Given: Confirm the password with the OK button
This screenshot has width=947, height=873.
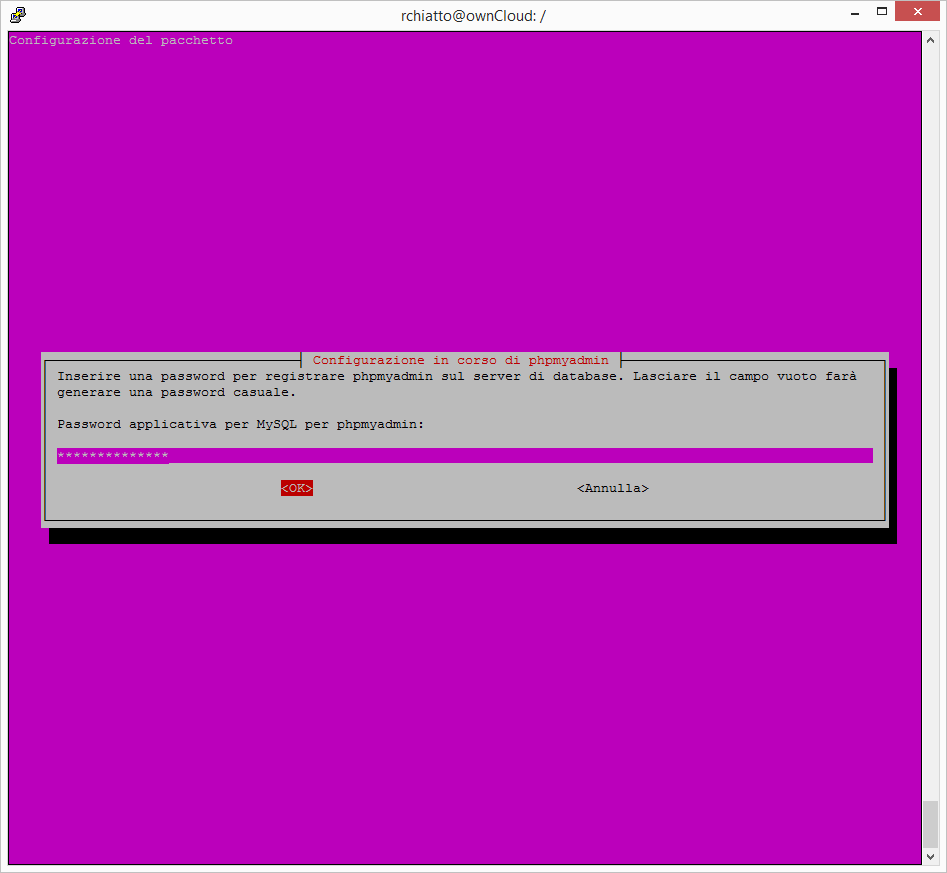Looking at the screenshot, I should point(297,488).
